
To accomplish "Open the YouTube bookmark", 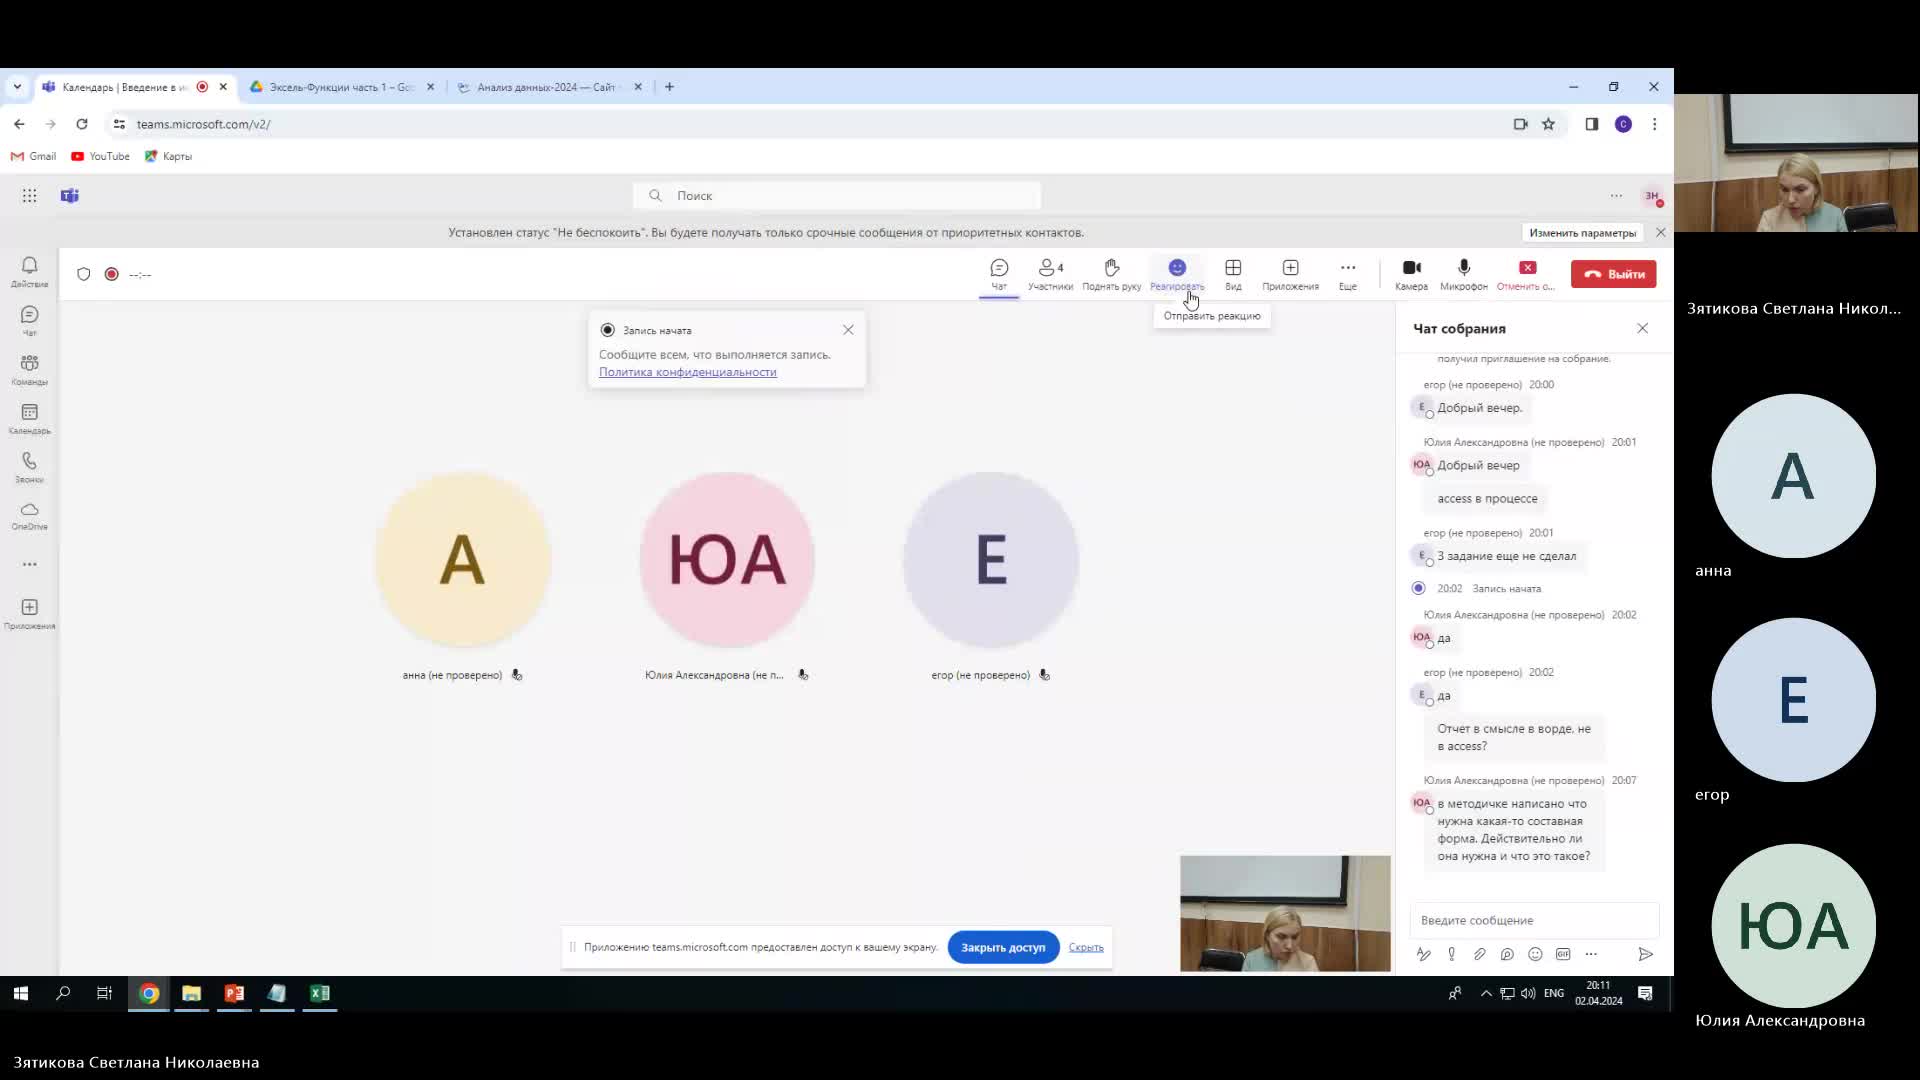I will pyautogui.click(x=100, y=156).
